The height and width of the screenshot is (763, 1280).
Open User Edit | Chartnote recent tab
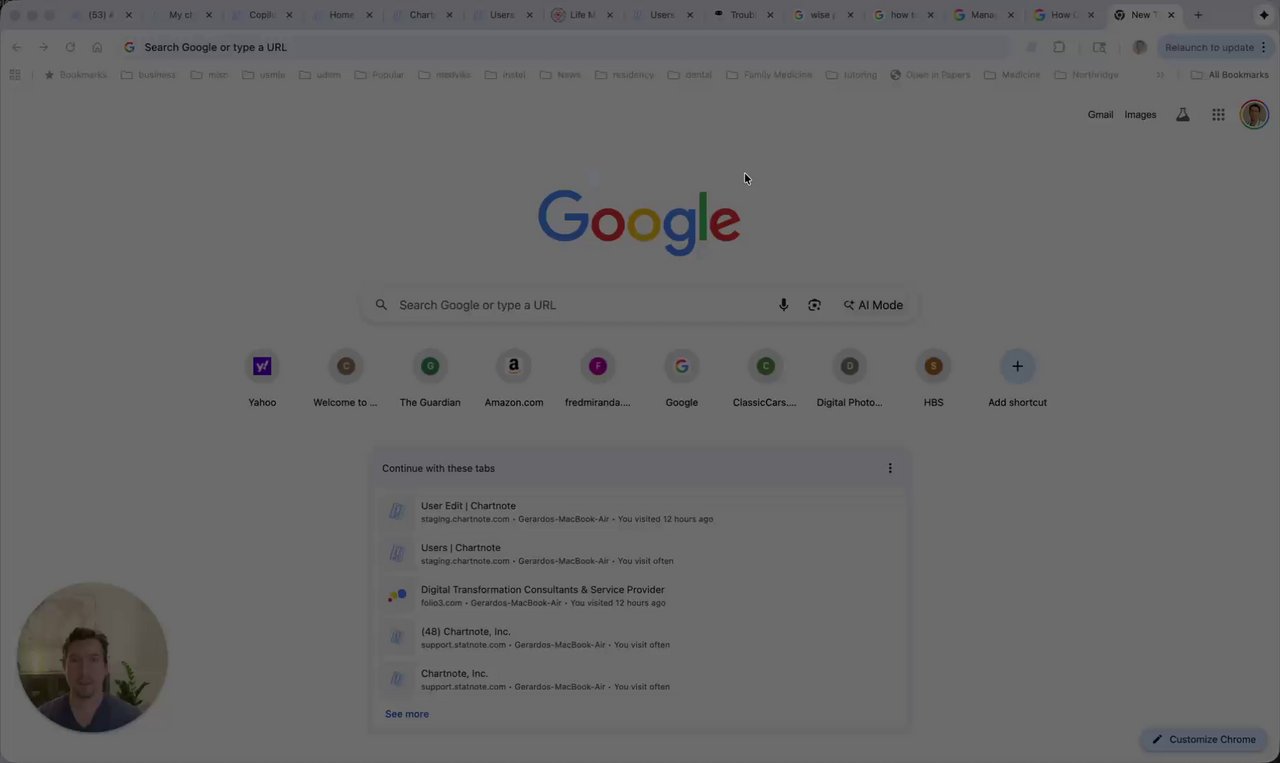tap(640, 512)
